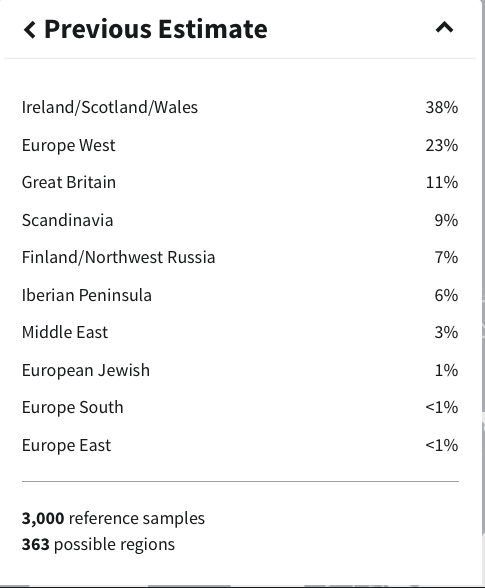Click the 363 possible regions text

(98, 544)
